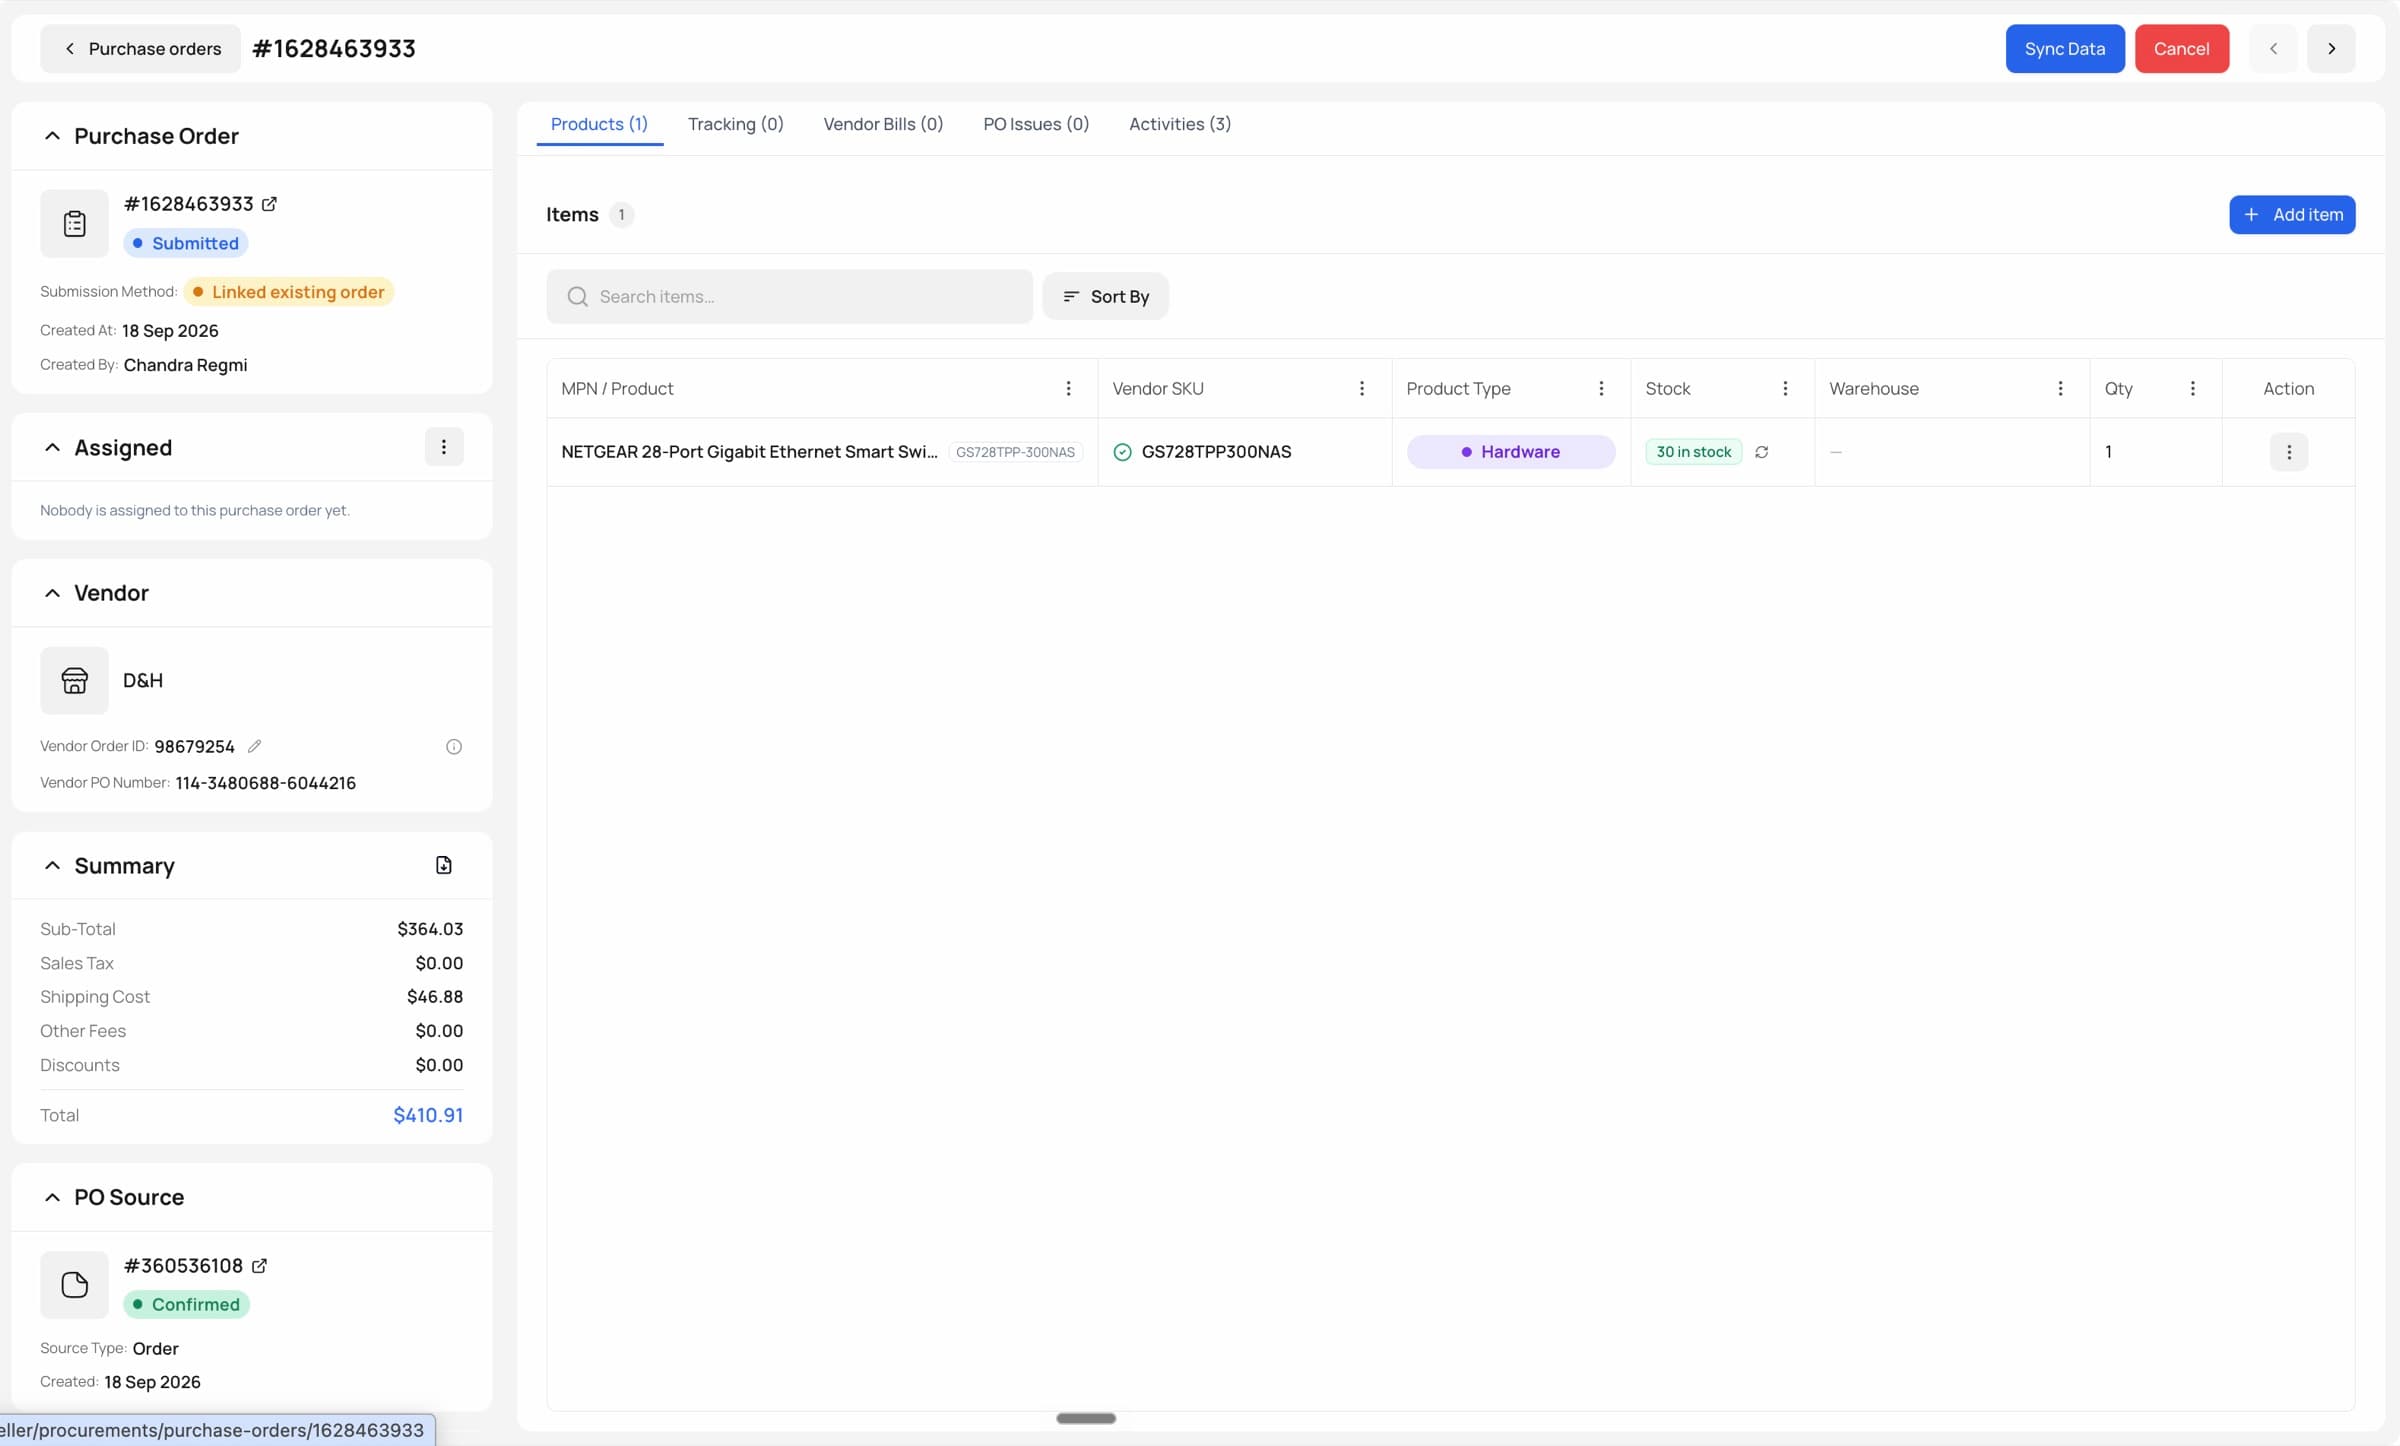This screenshot has height=1446, width=2400.
Task: Collapse the PO Source section
Action: (x=52, y=1197)
